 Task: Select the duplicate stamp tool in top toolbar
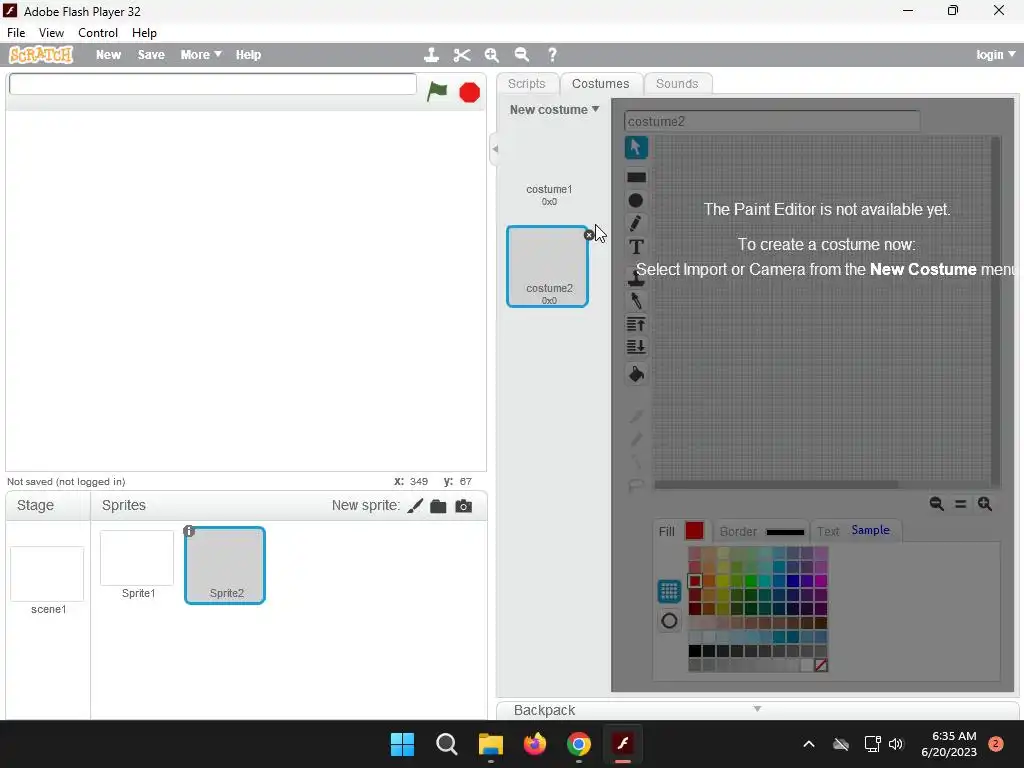click(431, 55)
